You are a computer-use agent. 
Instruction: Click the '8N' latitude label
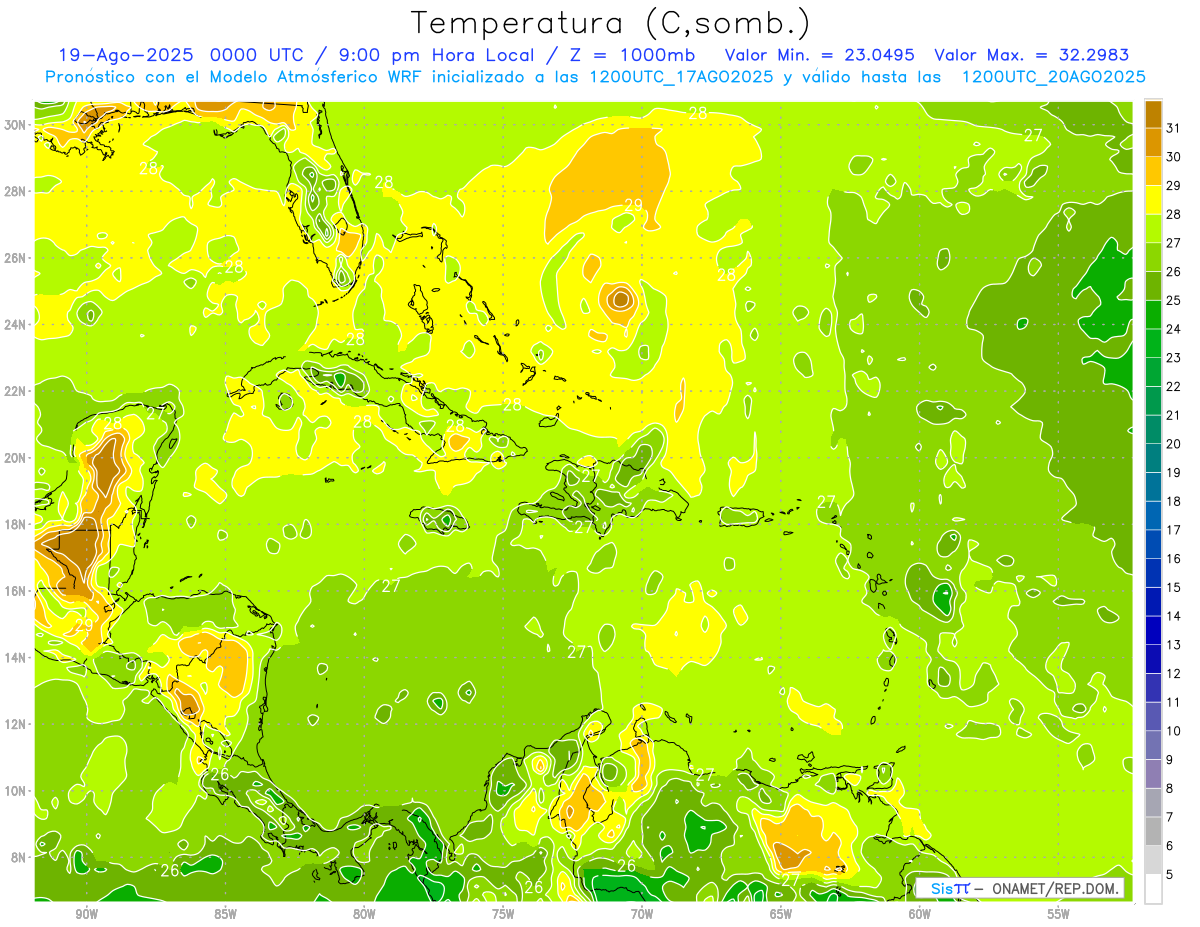pos(20,857)
